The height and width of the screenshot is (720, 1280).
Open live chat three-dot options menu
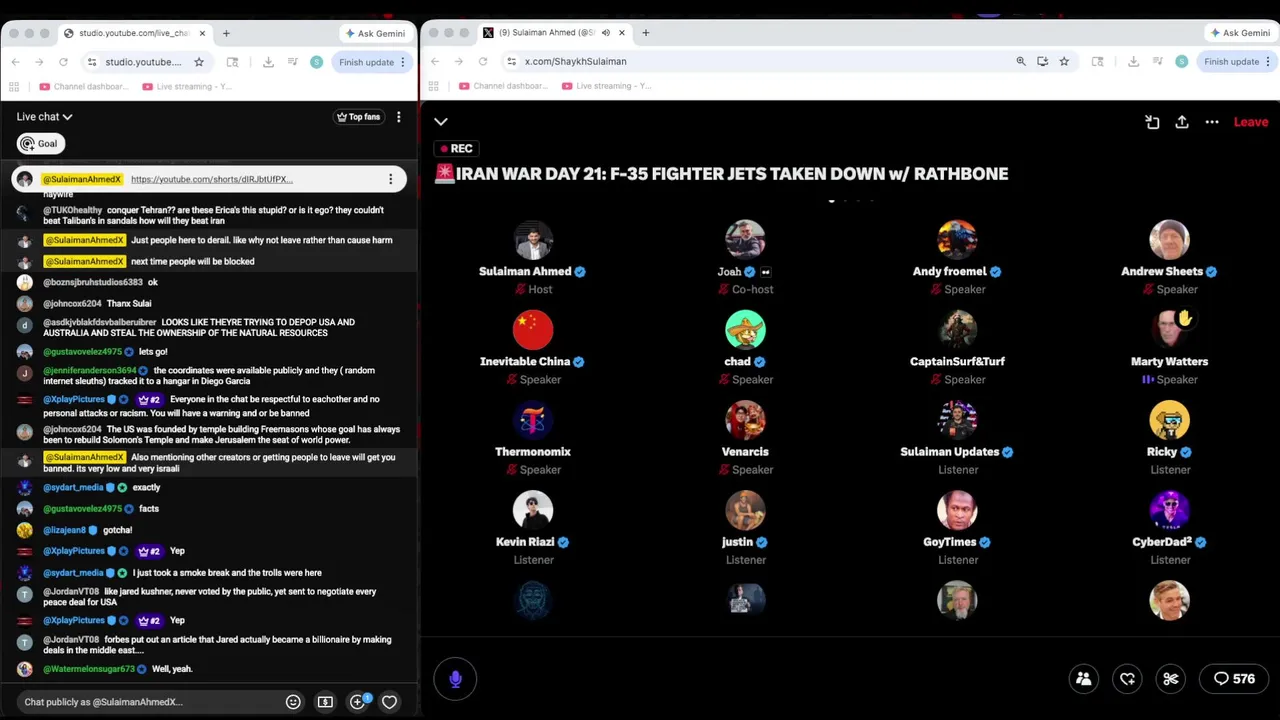(x=398, y=117)
